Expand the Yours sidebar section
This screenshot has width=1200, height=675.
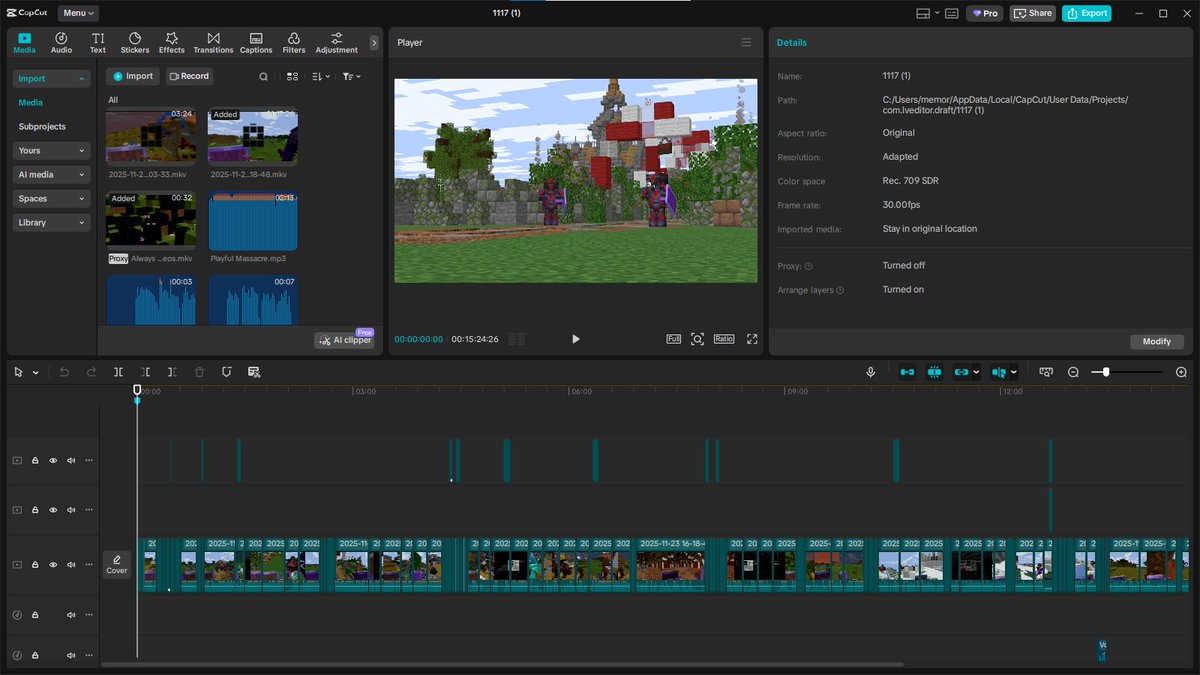[x=51, y=150]
